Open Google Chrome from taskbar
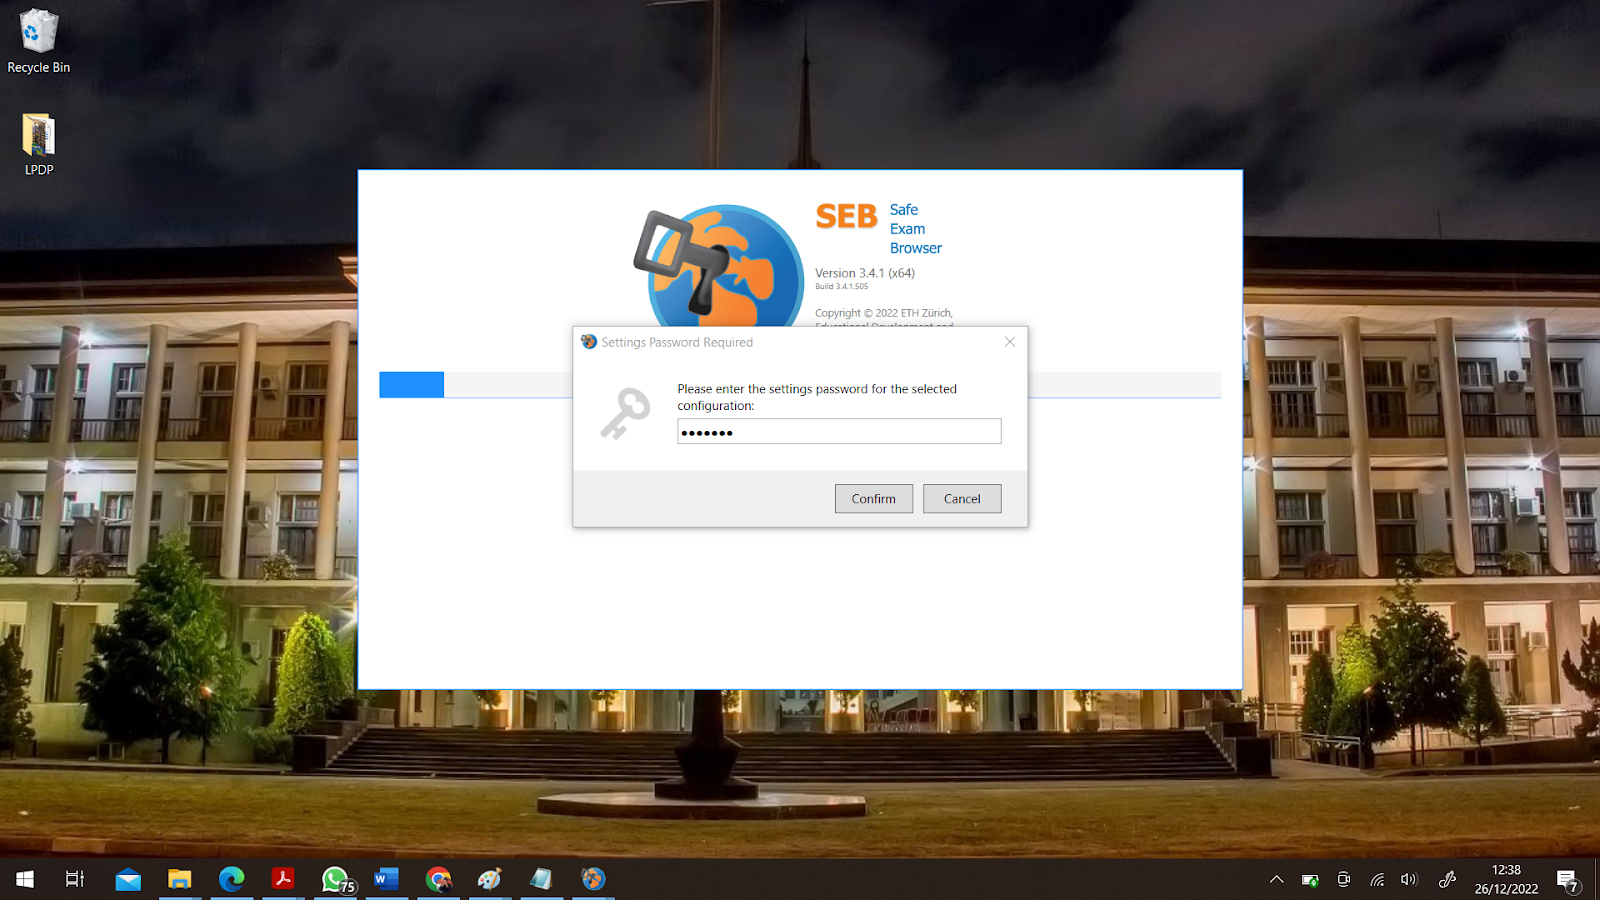 438,879
